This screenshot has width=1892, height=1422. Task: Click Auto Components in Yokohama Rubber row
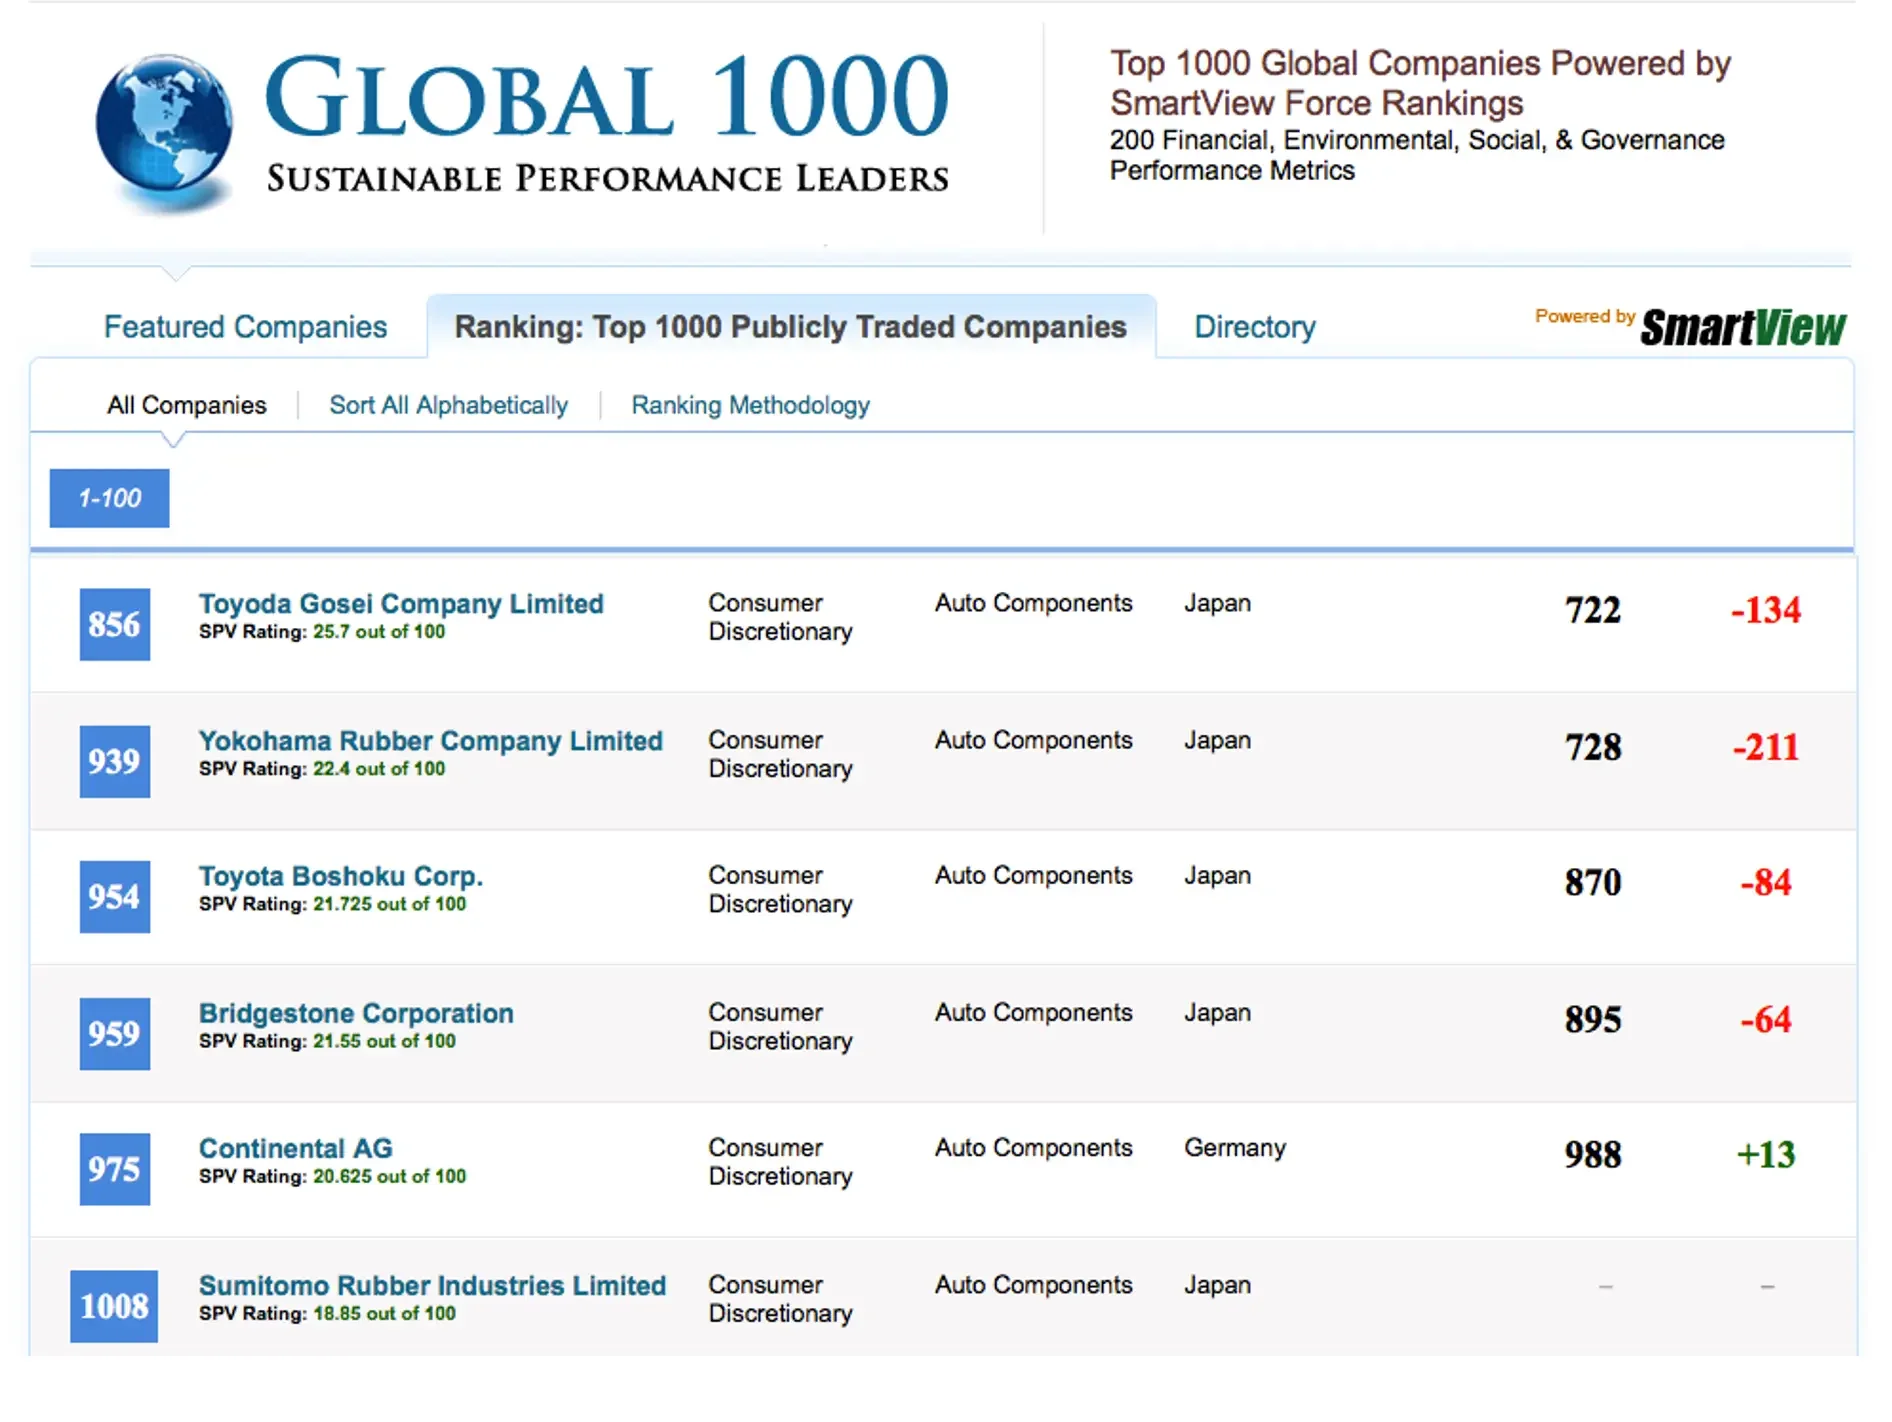1033,740
